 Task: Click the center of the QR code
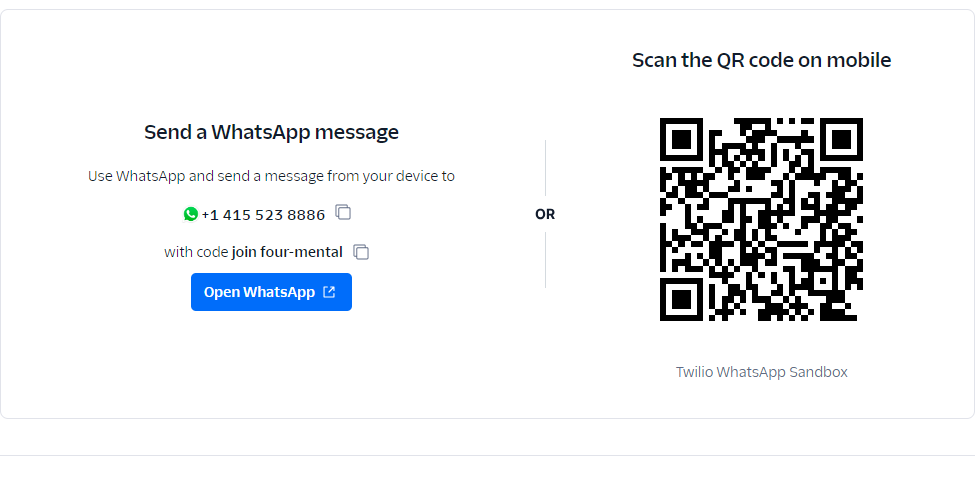[761, 220]
